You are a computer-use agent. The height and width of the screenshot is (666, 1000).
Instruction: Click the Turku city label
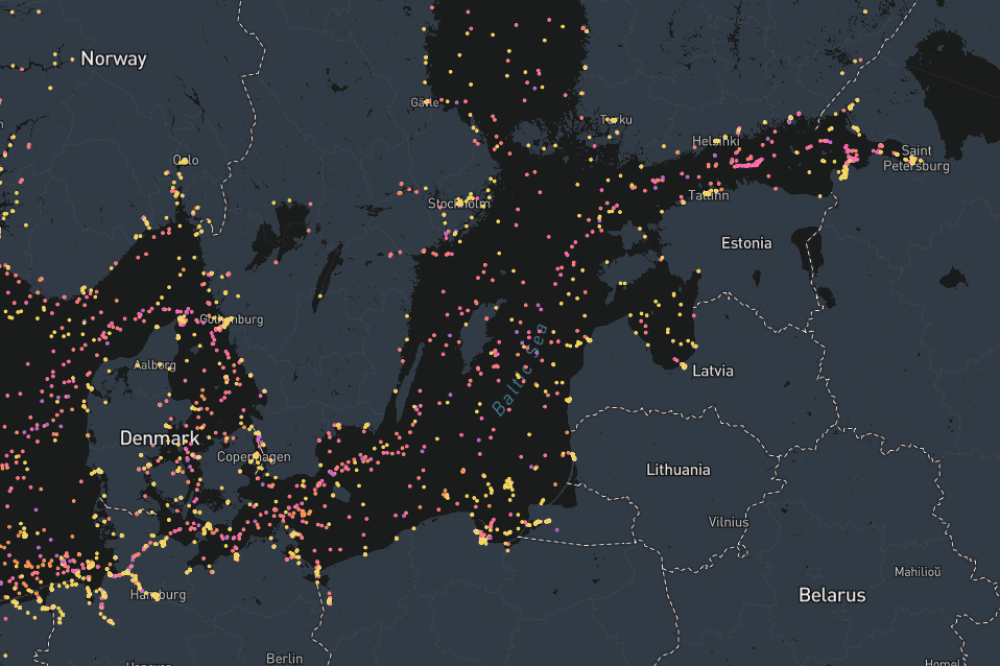[x=617, y=120]
